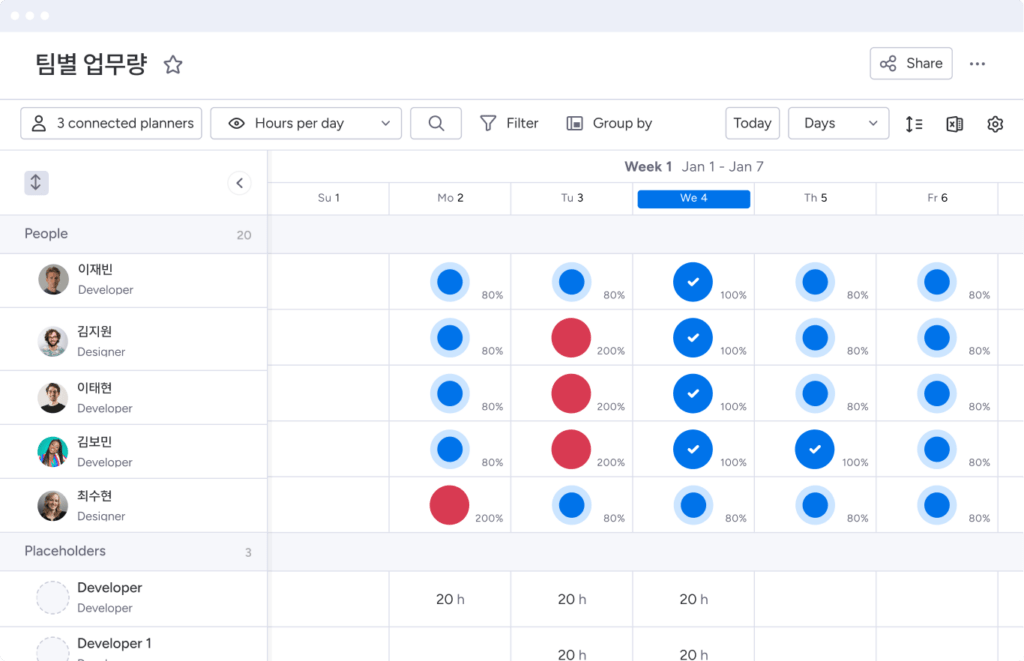Open the 3 connected planners selector
1024x661 pixels.
tap(111, 123)
